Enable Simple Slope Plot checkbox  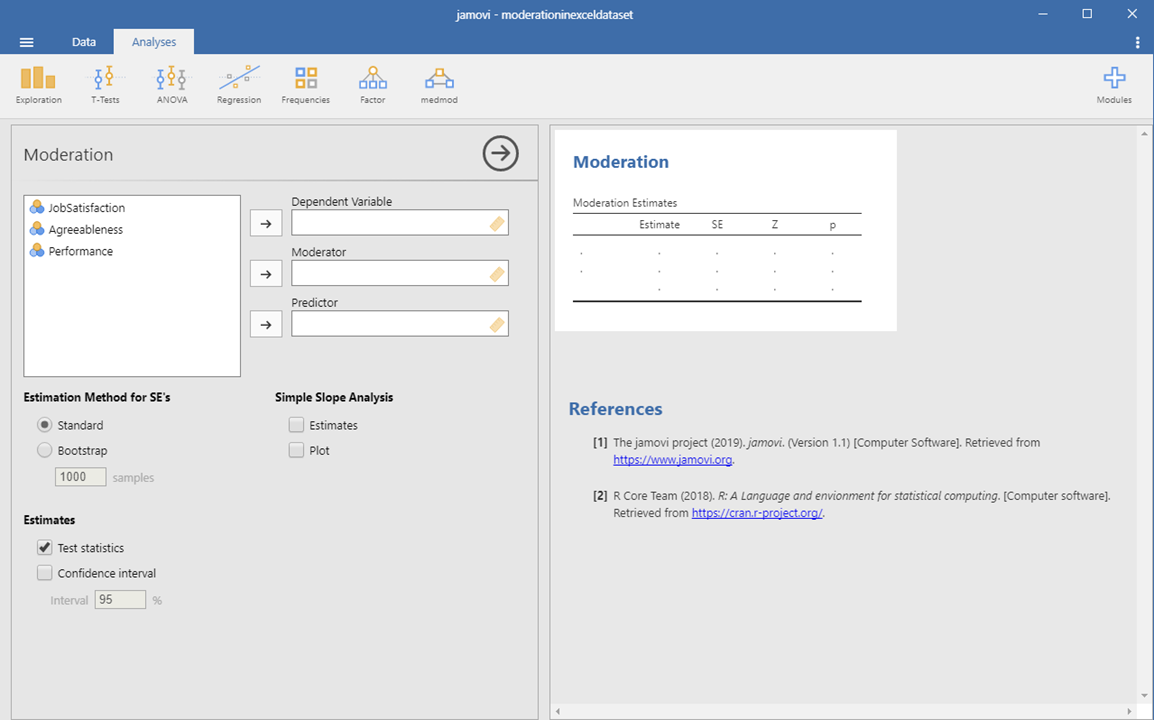click(x=297, y=451)
